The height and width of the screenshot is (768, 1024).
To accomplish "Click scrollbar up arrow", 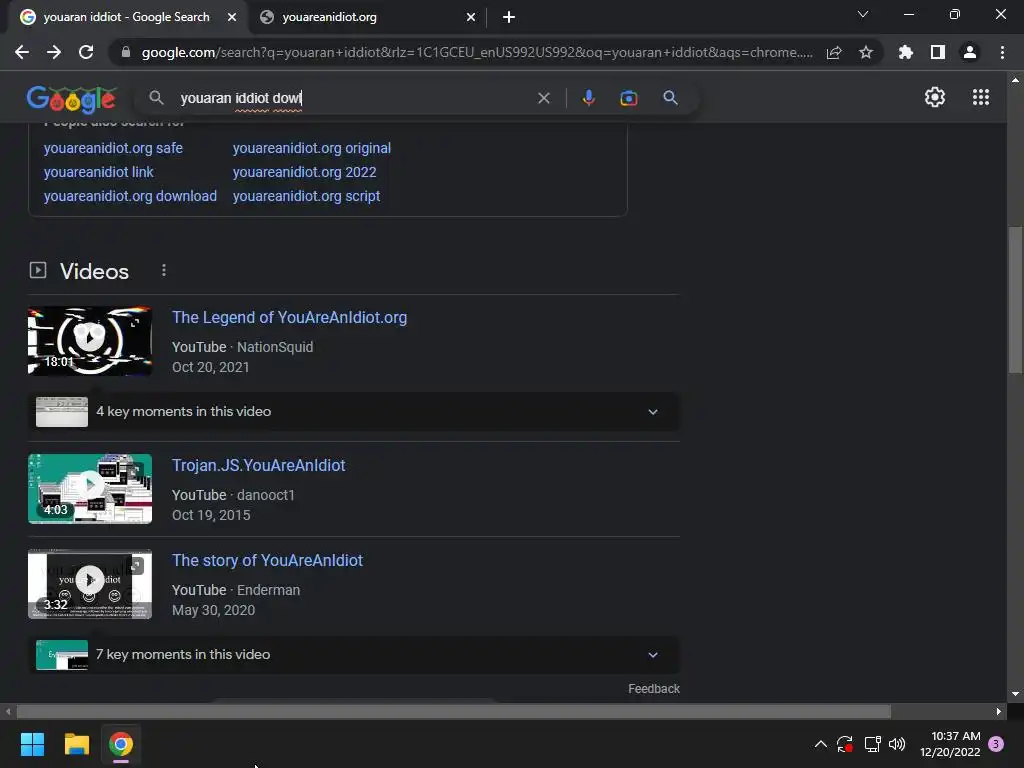I will click(x=1015, y=80).
